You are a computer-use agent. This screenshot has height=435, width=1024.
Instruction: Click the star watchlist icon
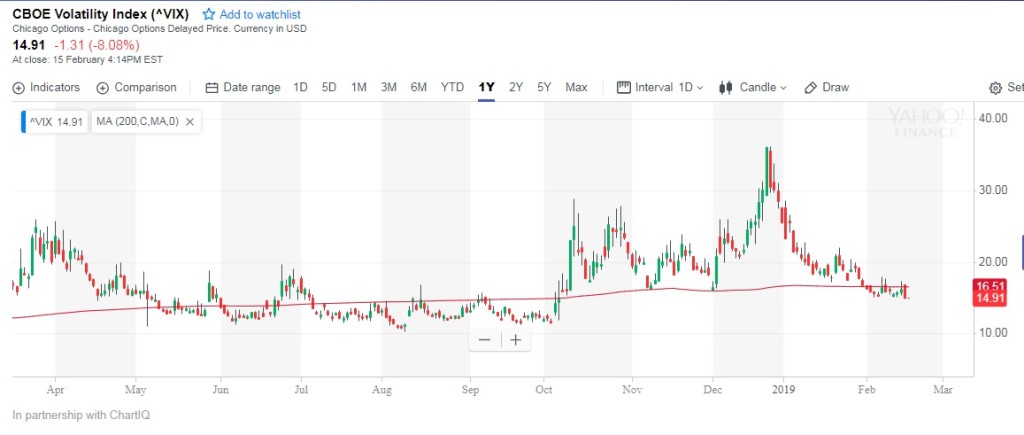click(x=208, y=14)
